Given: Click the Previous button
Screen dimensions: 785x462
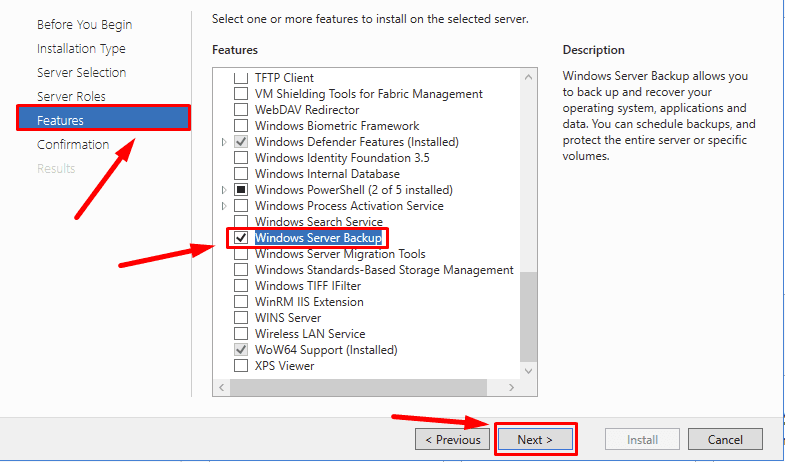Looking at the screenshot, I should click(453, 439).
